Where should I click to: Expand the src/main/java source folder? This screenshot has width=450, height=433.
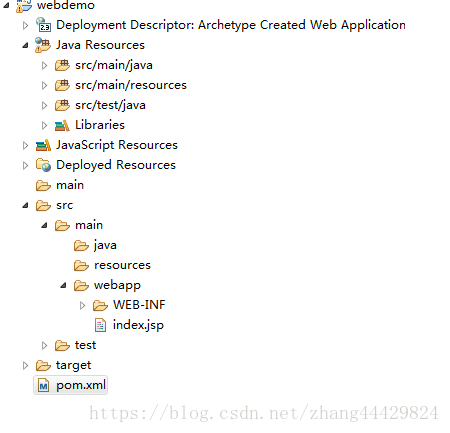44,65
